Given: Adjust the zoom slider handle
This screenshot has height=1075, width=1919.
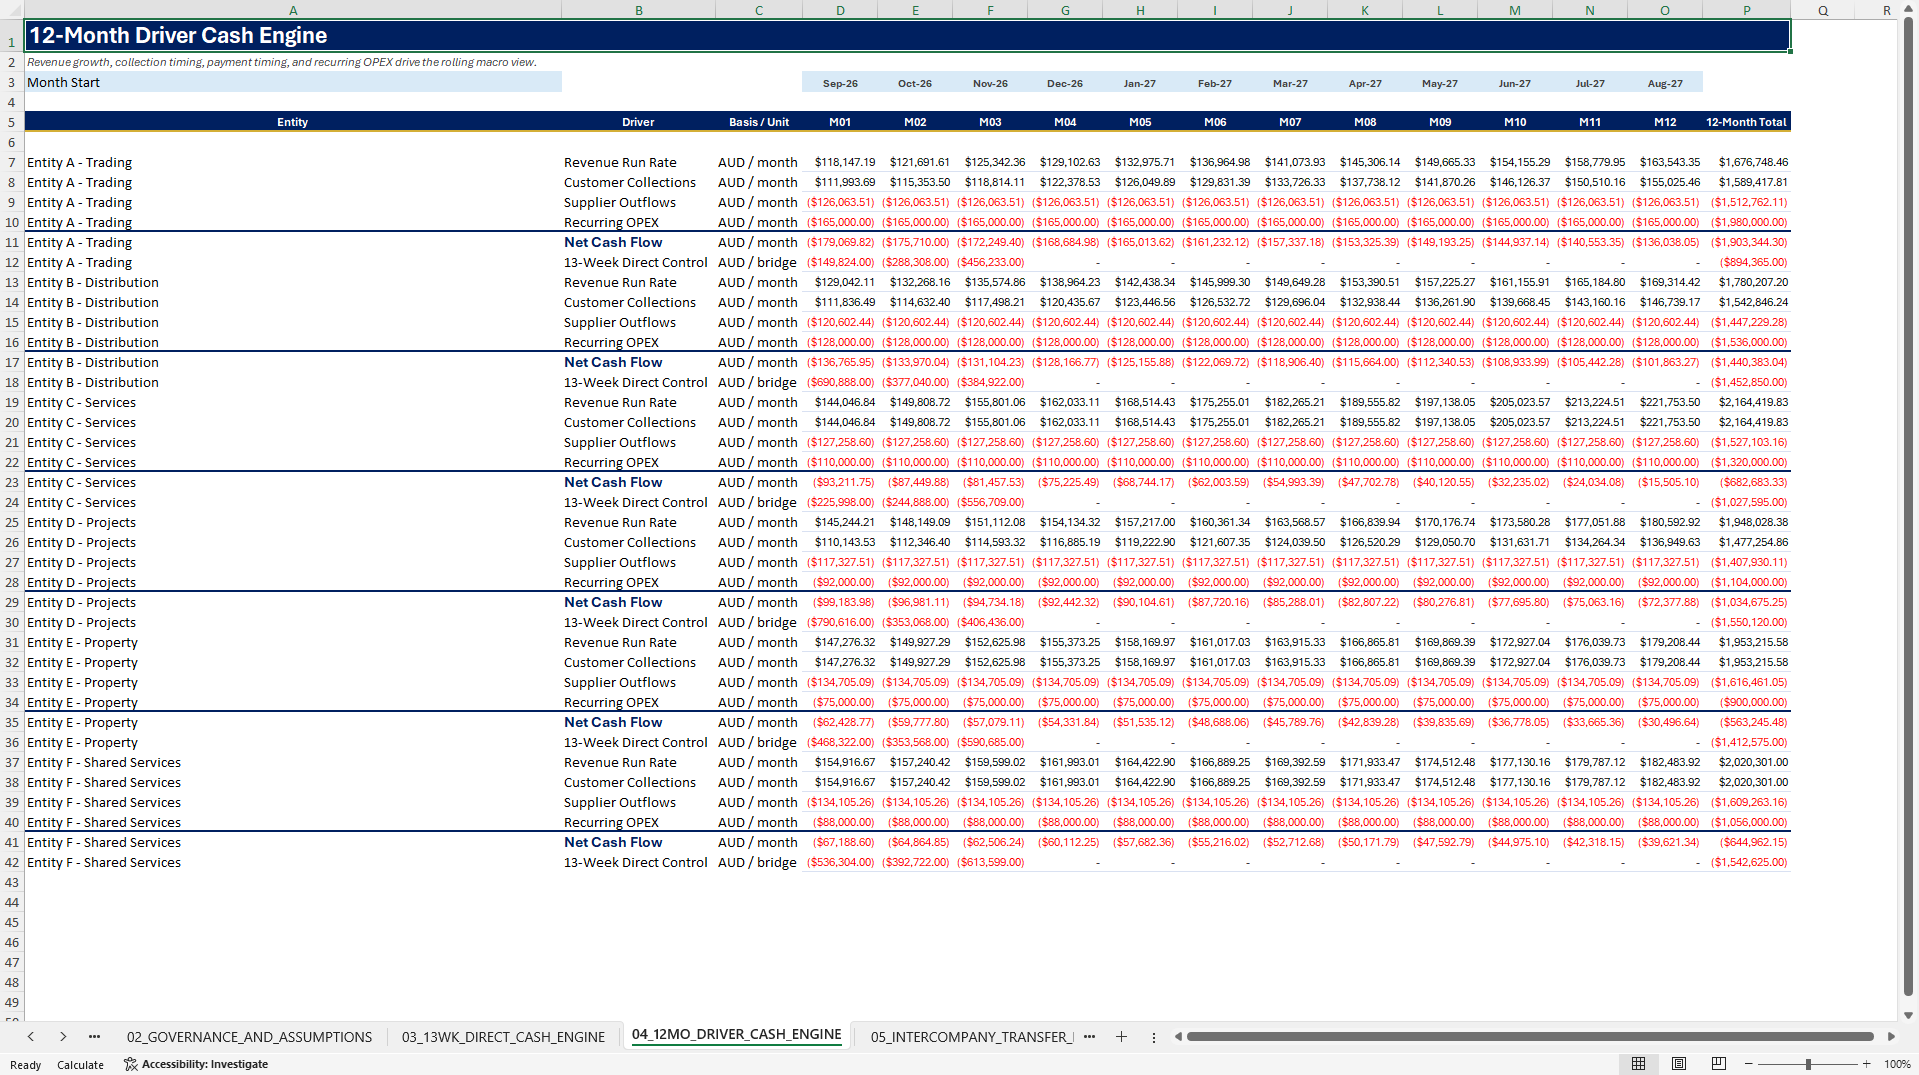Looking at the screenshot, I should coord(1808,1064).
